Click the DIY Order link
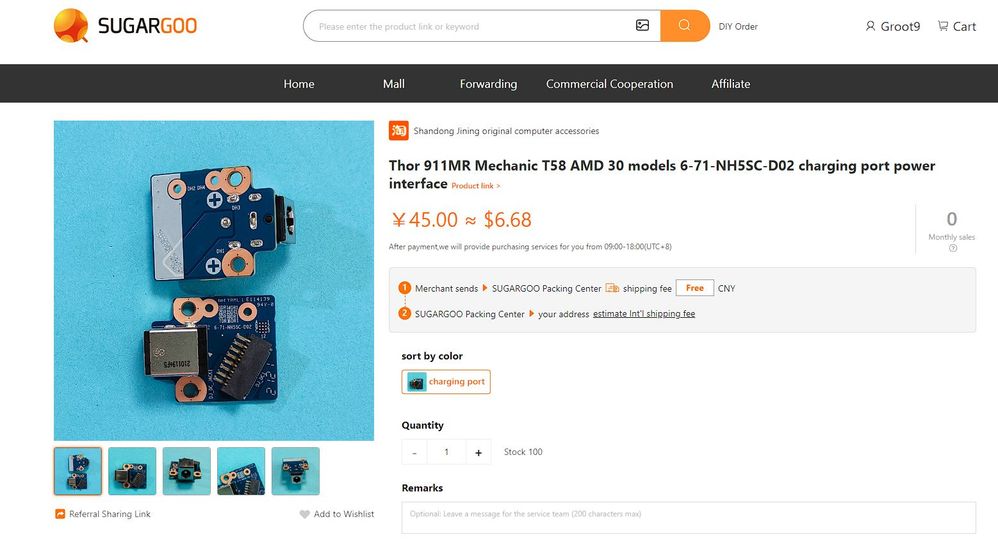This screenshot has height=555, width=998. pos(738,26)
